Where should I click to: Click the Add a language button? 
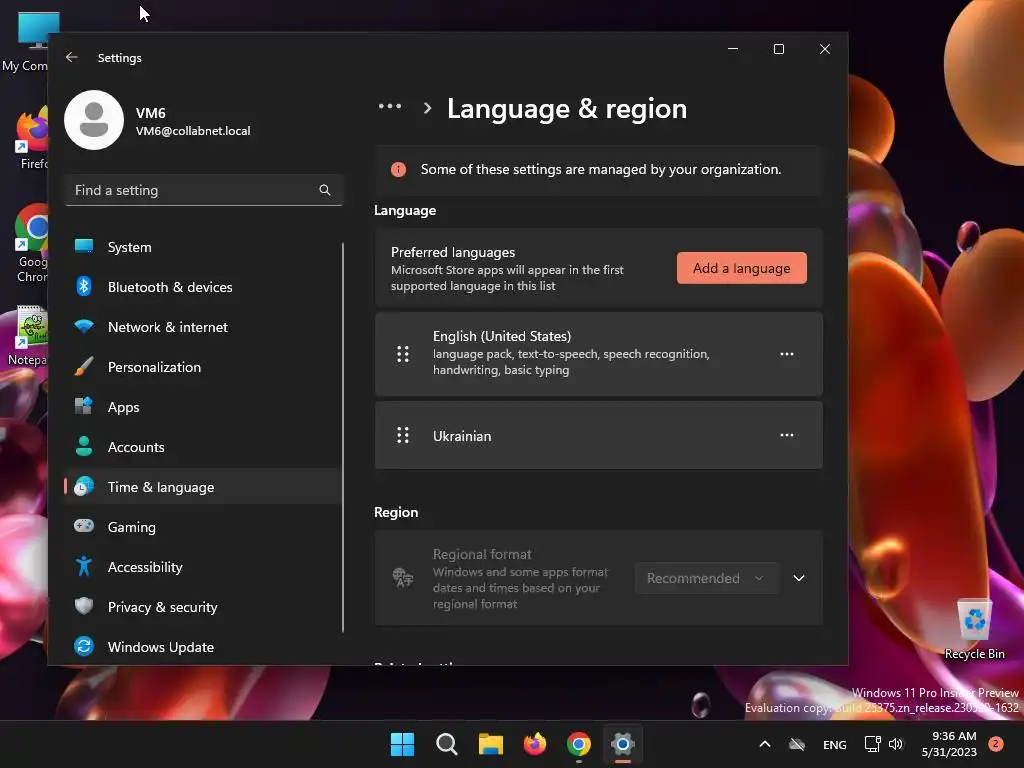pos(741,268)
